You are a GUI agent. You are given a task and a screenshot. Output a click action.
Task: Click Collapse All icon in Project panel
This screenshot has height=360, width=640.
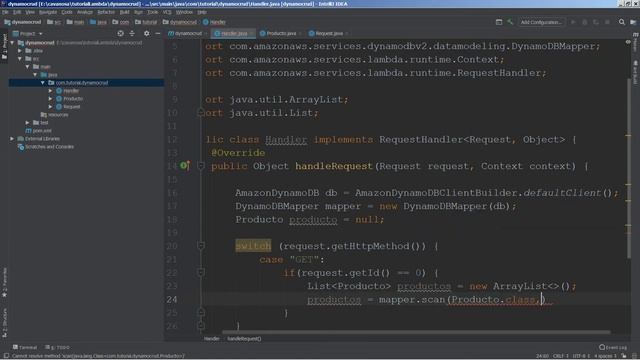[x=132, y=33]
